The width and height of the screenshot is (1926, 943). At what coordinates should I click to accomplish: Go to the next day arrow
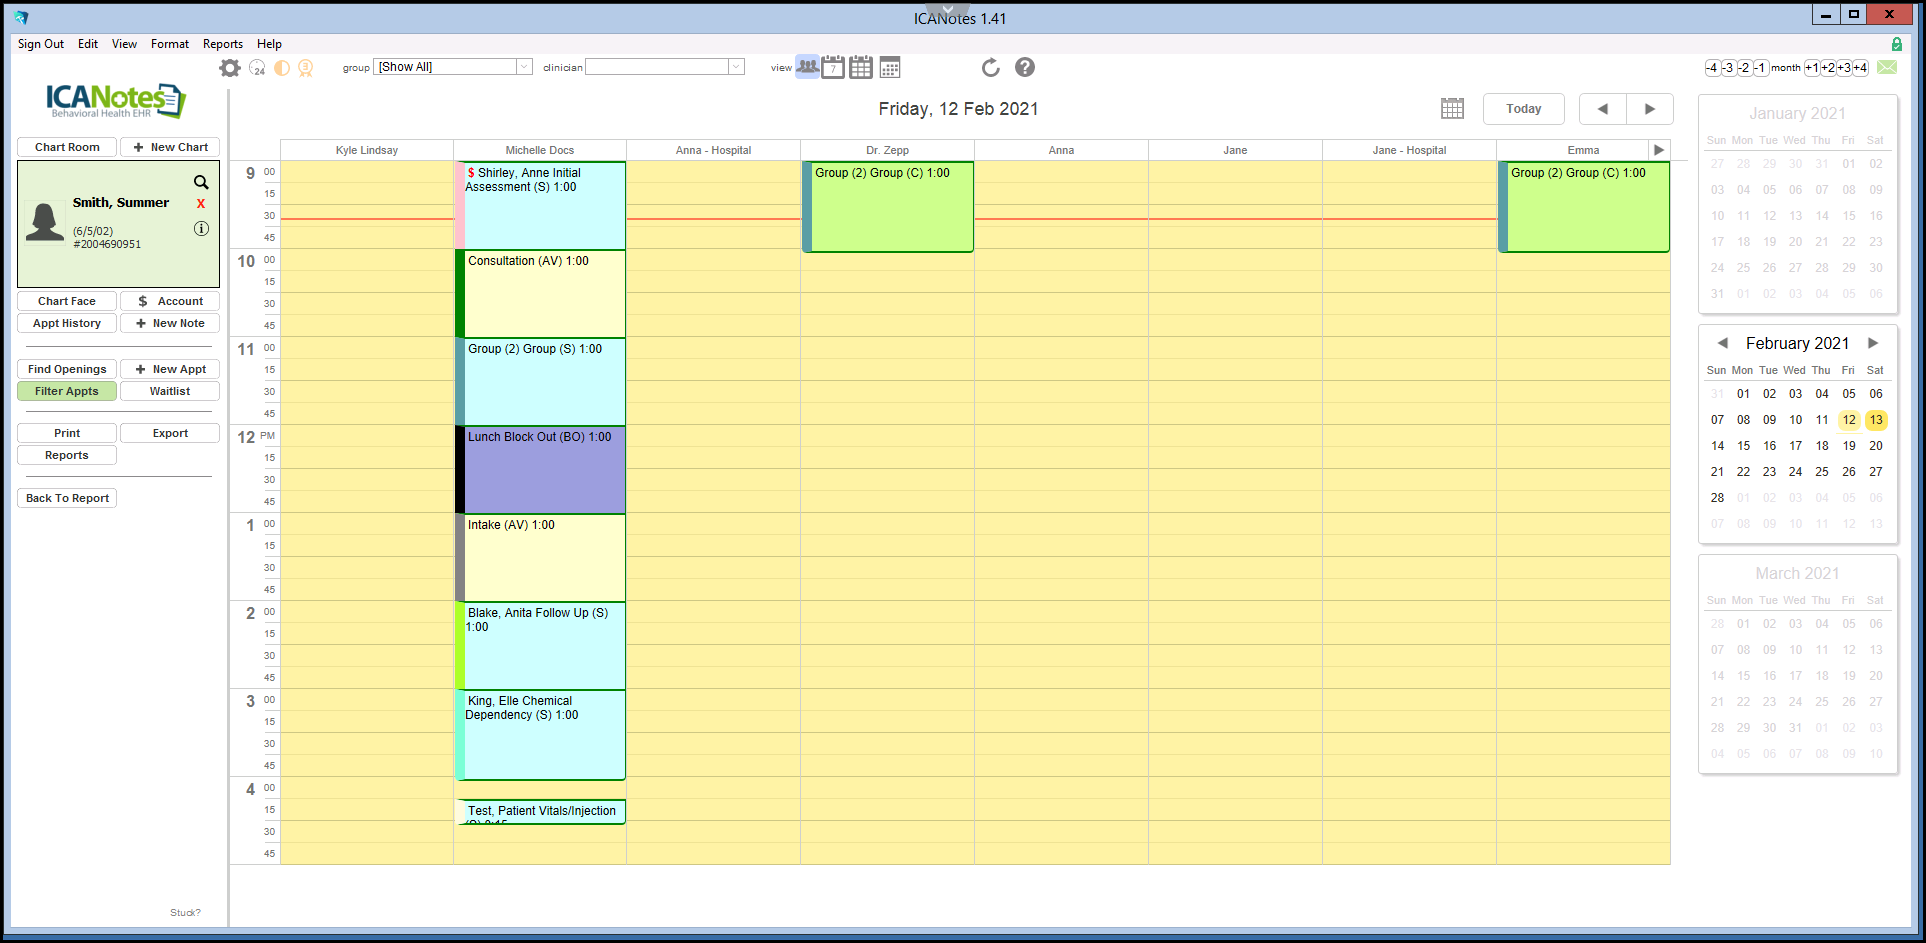click(1650, 109)
